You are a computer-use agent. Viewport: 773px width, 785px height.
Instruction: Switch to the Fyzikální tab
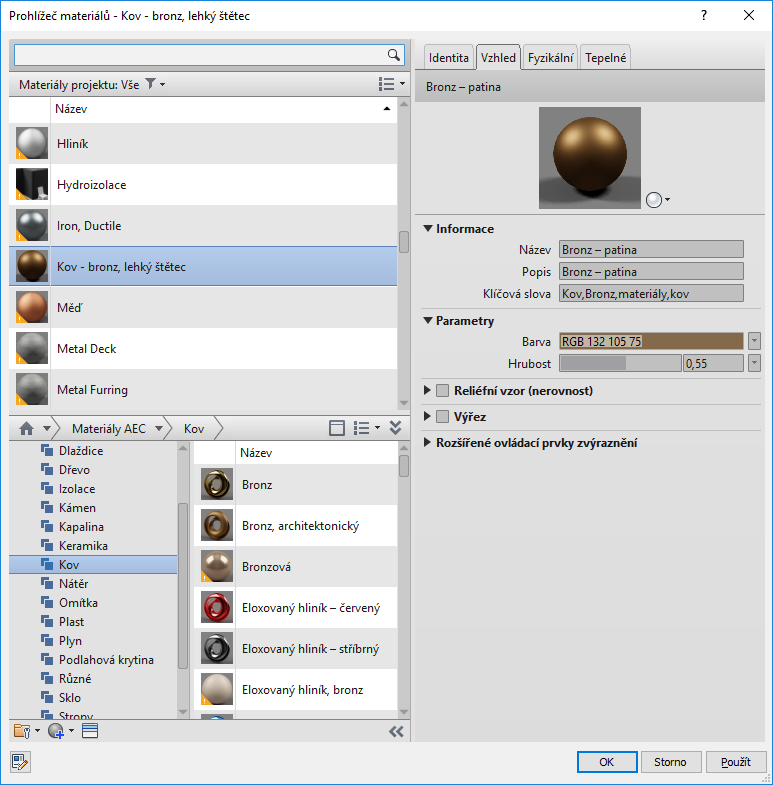coord(550,58)
